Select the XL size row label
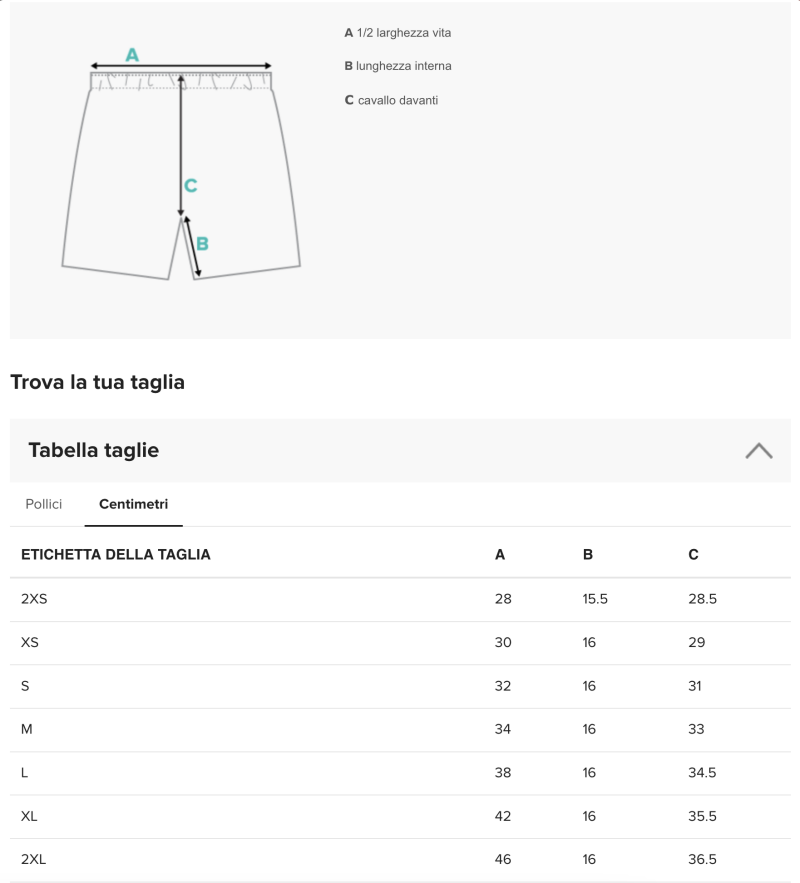 click(x=29, y=816)
